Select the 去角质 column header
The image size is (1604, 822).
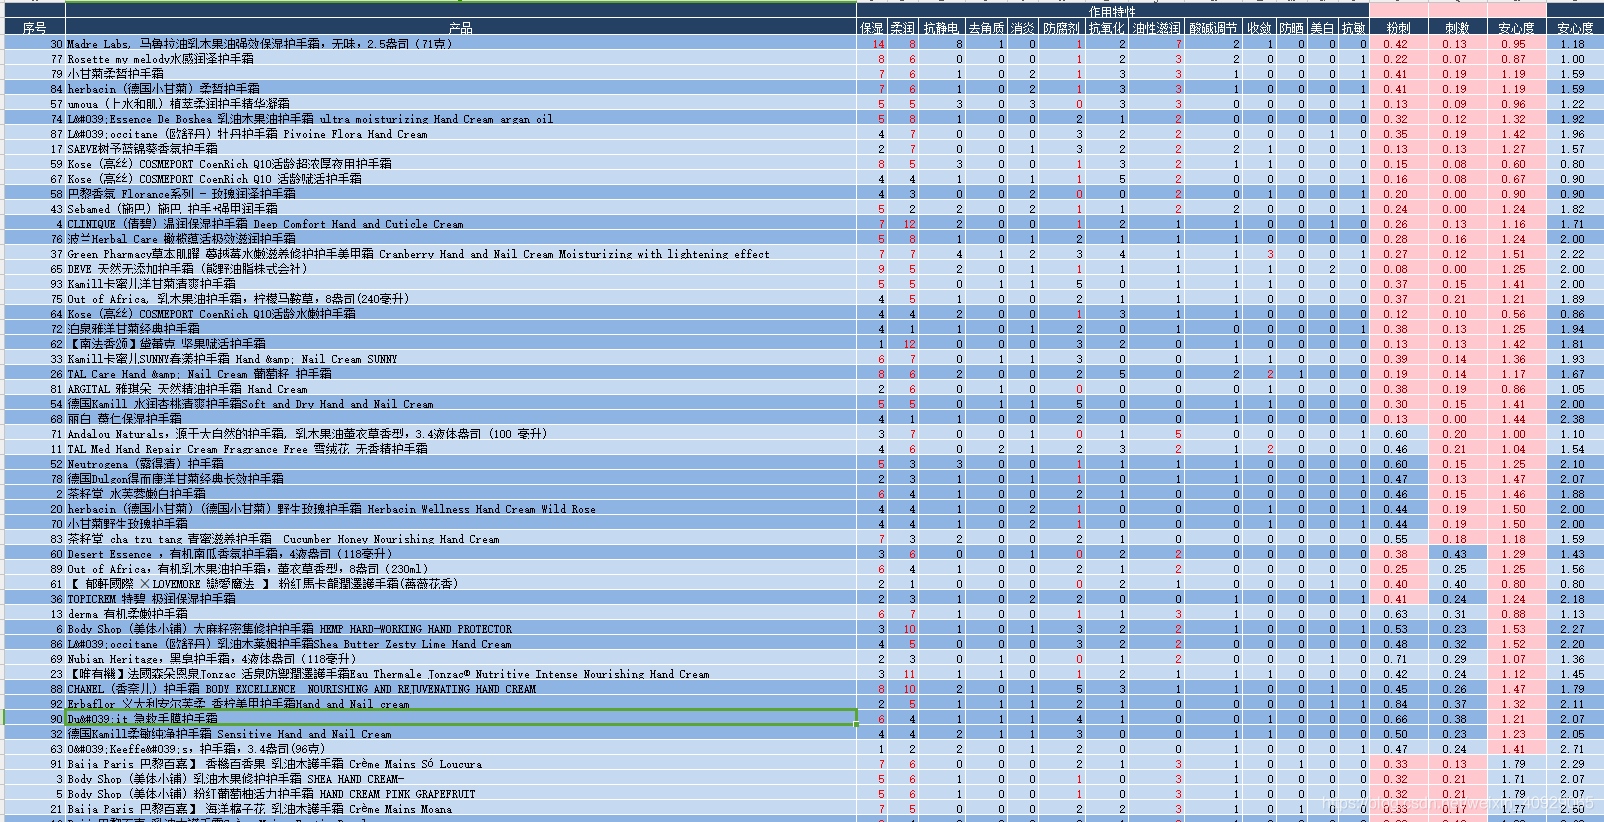coord(987,28)
